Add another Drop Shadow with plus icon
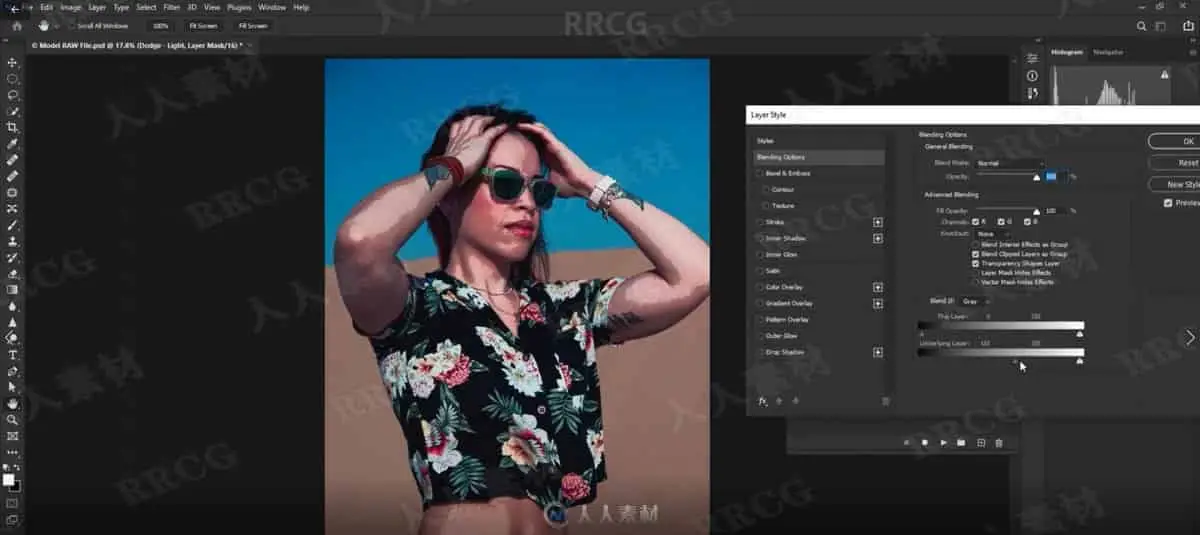1200x535 pixels. pos(878,352)
